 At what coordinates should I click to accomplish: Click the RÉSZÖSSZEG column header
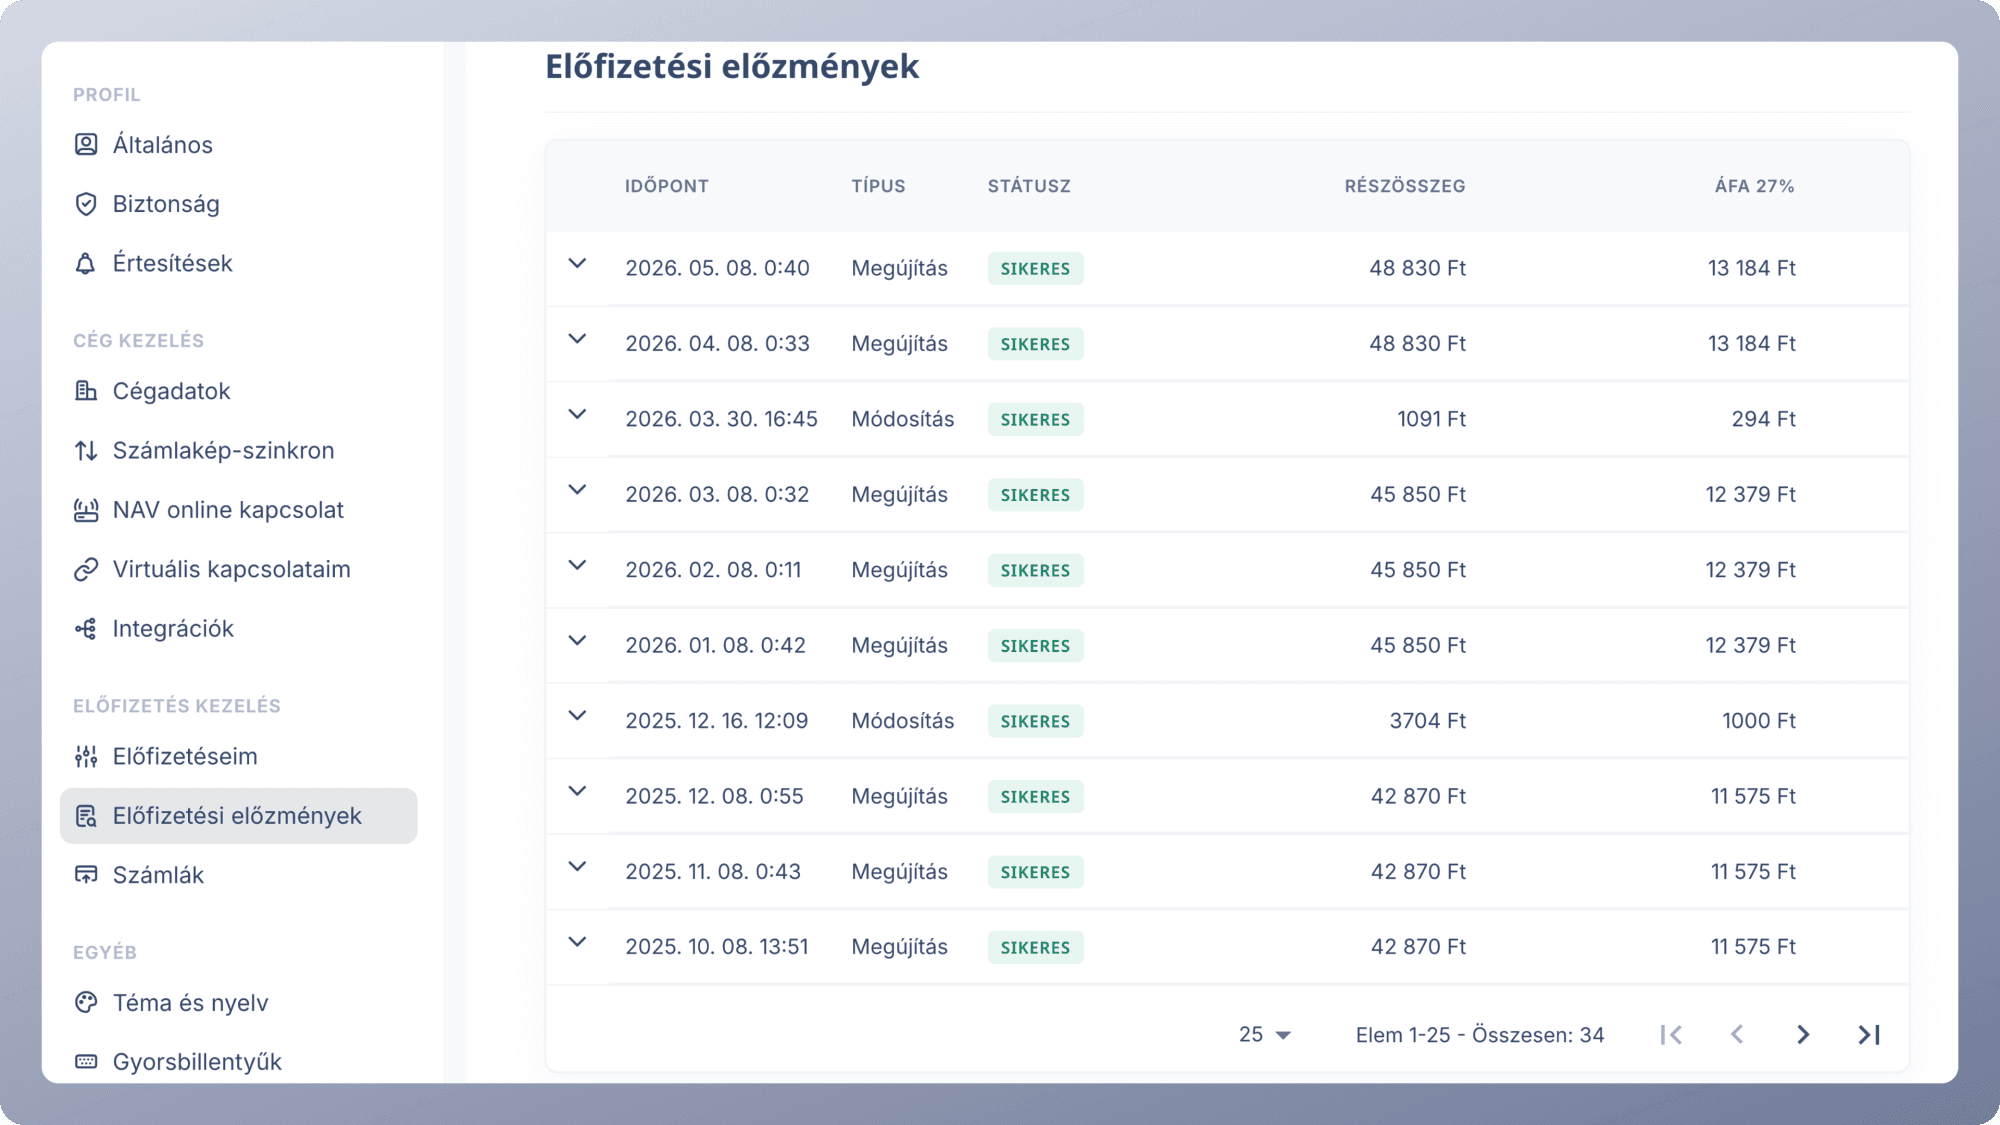(1405, 186)
